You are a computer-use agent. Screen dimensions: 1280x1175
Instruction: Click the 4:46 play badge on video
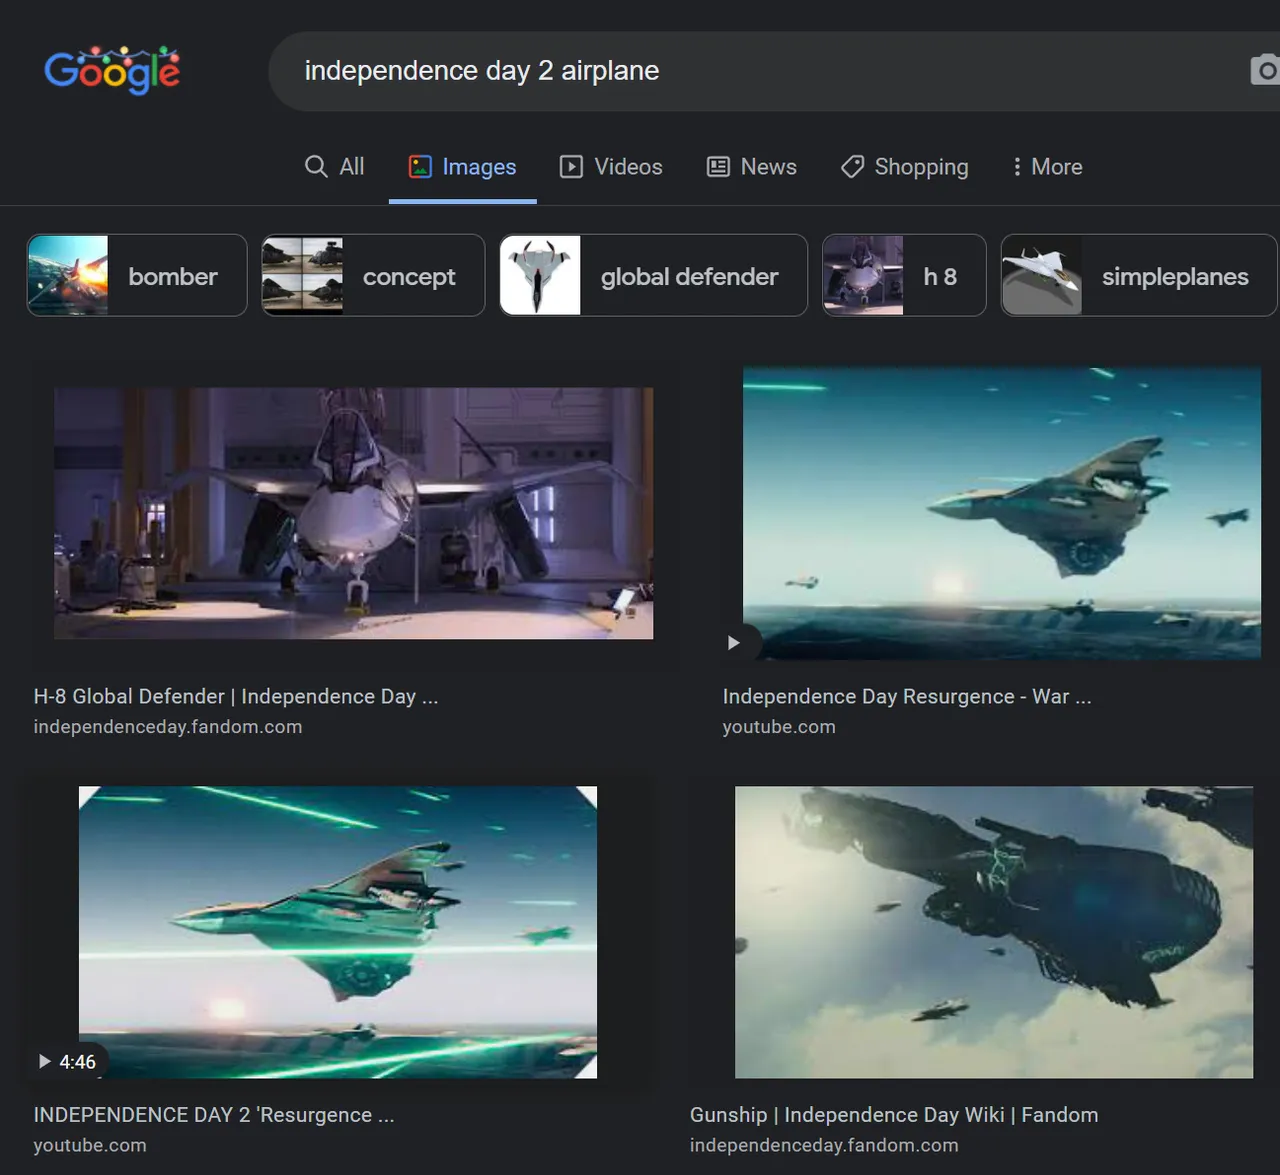click(68, 1061)
